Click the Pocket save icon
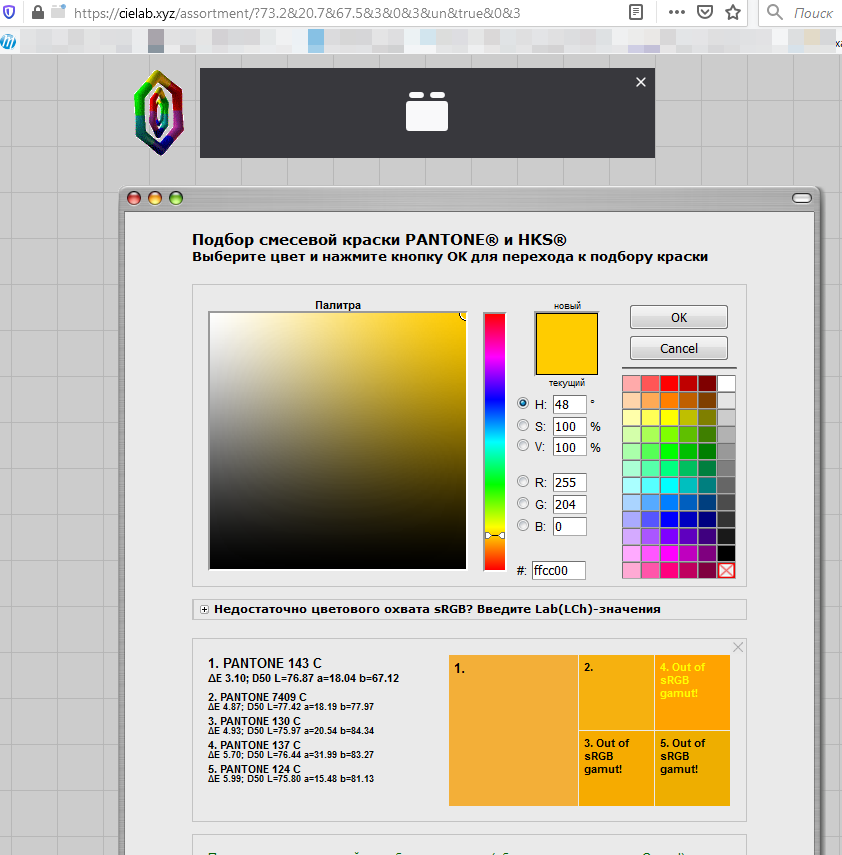 tap(705, 14)
